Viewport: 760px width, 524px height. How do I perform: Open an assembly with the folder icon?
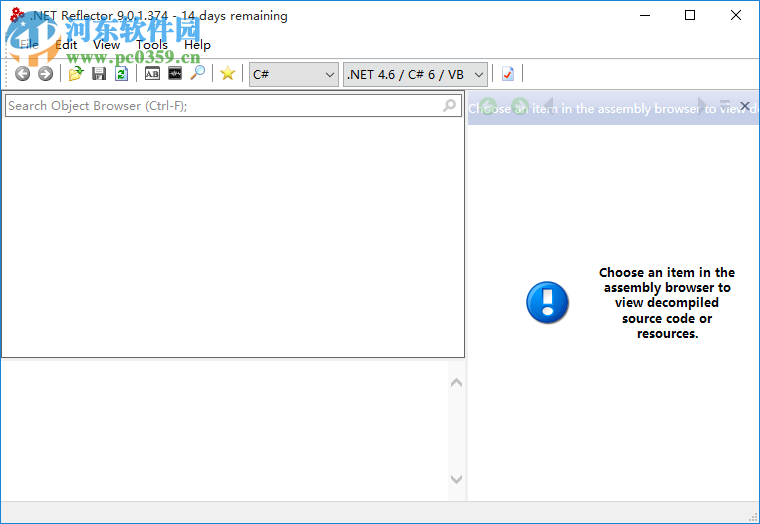pyautogui.click(x=76, y=74)
